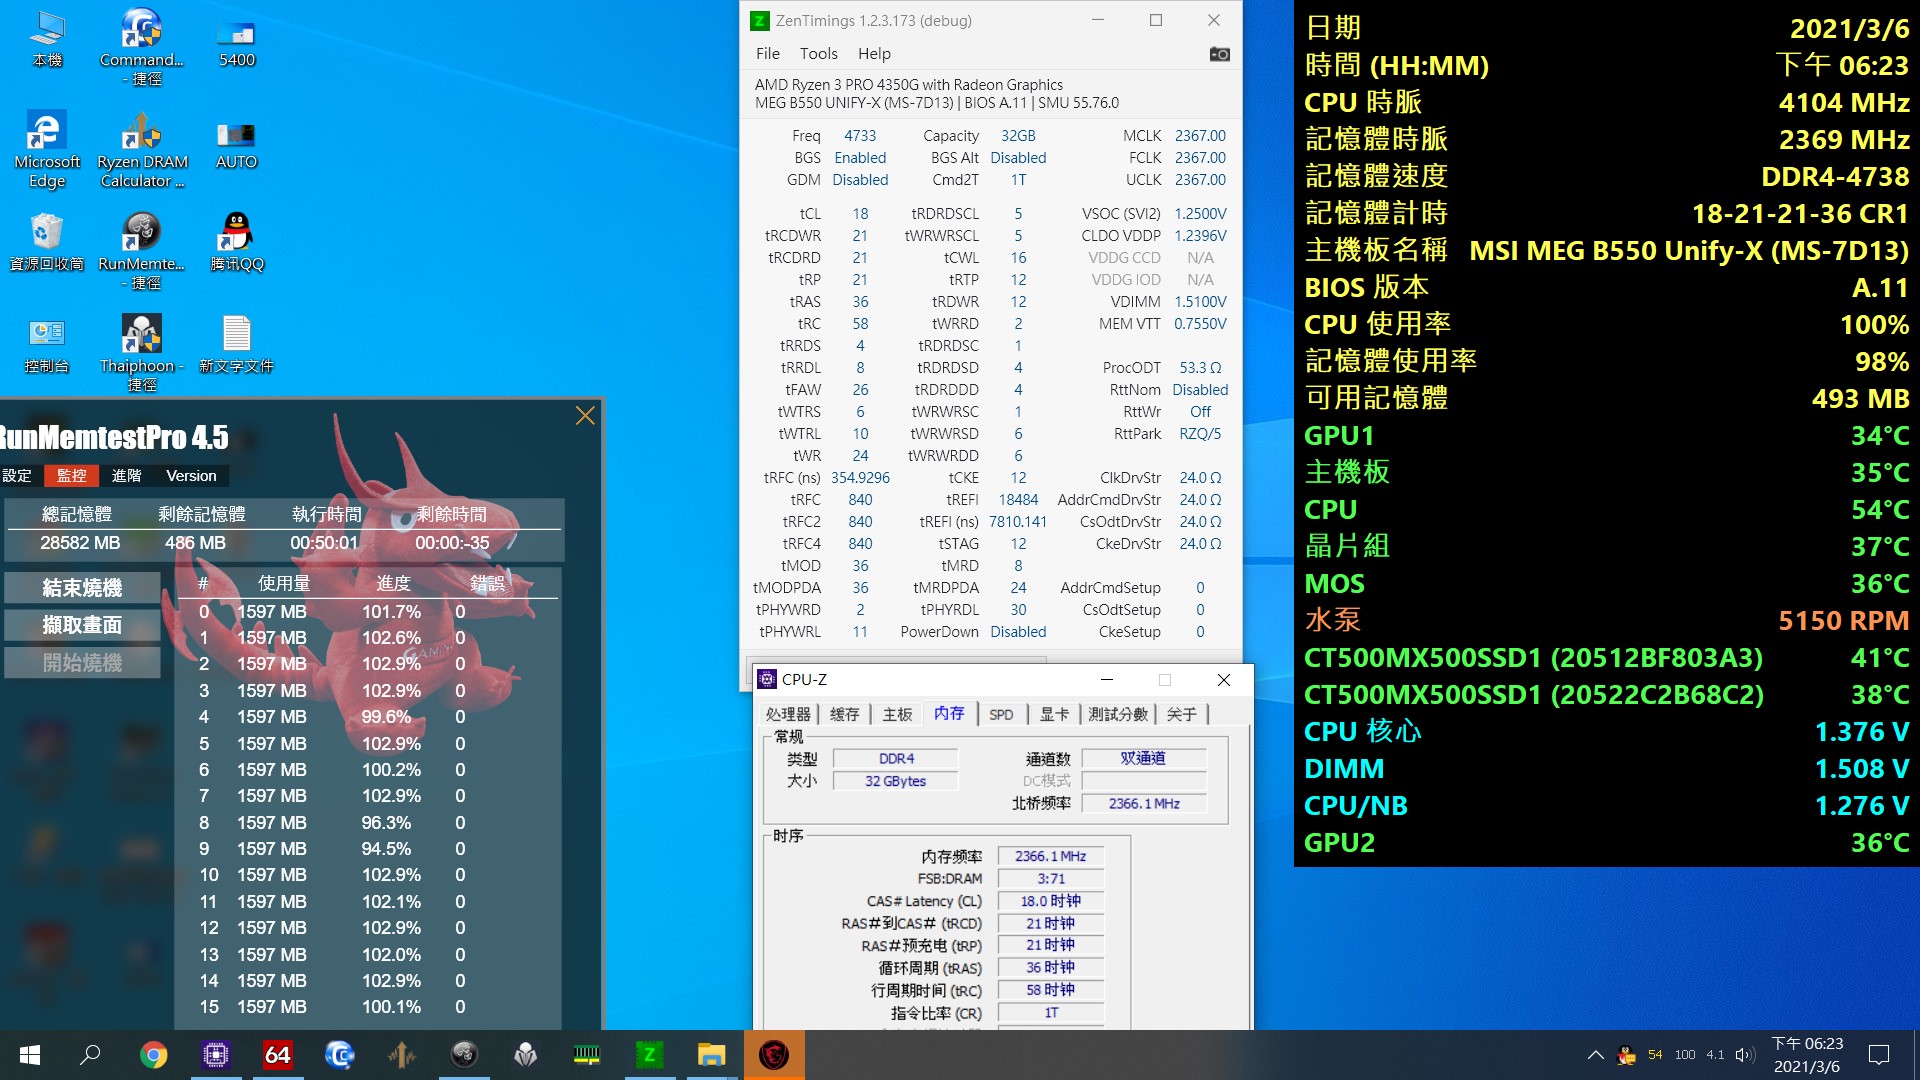The width and height of the screenshot is (1920, 1080).
Task: Click the VDIMM value 1.5100V
Action: pos(1200,302)
